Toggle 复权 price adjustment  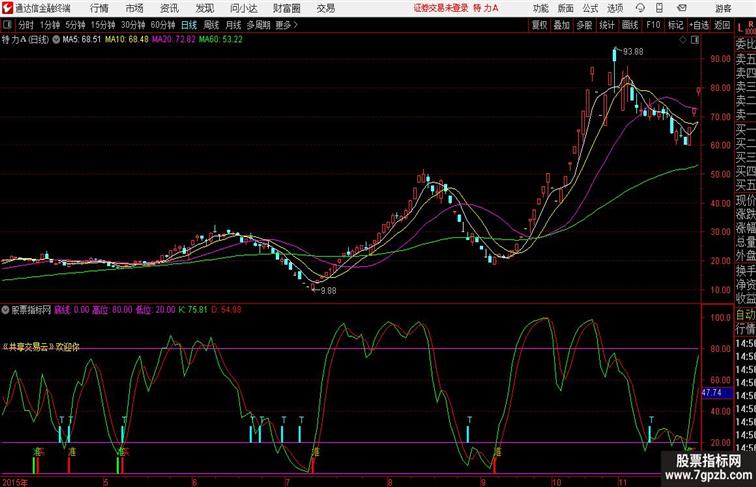click(539, 25)
